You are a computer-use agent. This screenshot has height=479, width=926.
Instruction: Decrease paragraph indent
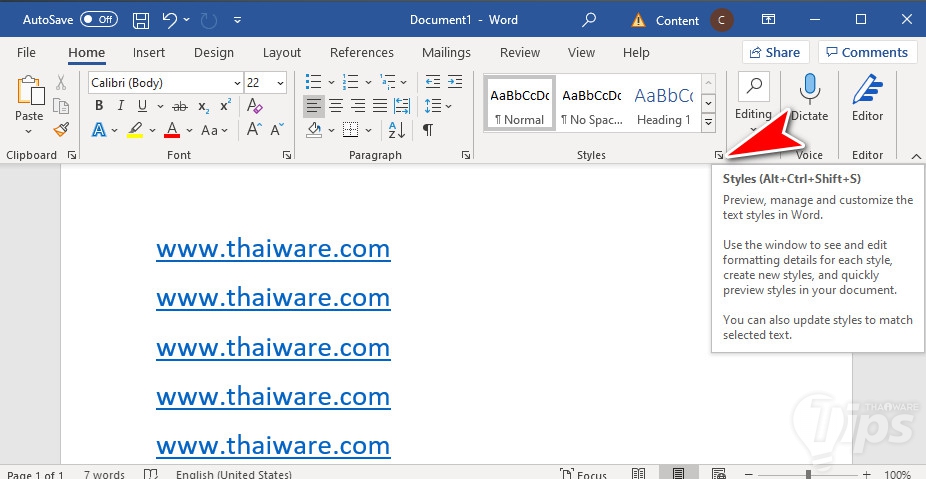pyautogui.click(x=433, y=82)
